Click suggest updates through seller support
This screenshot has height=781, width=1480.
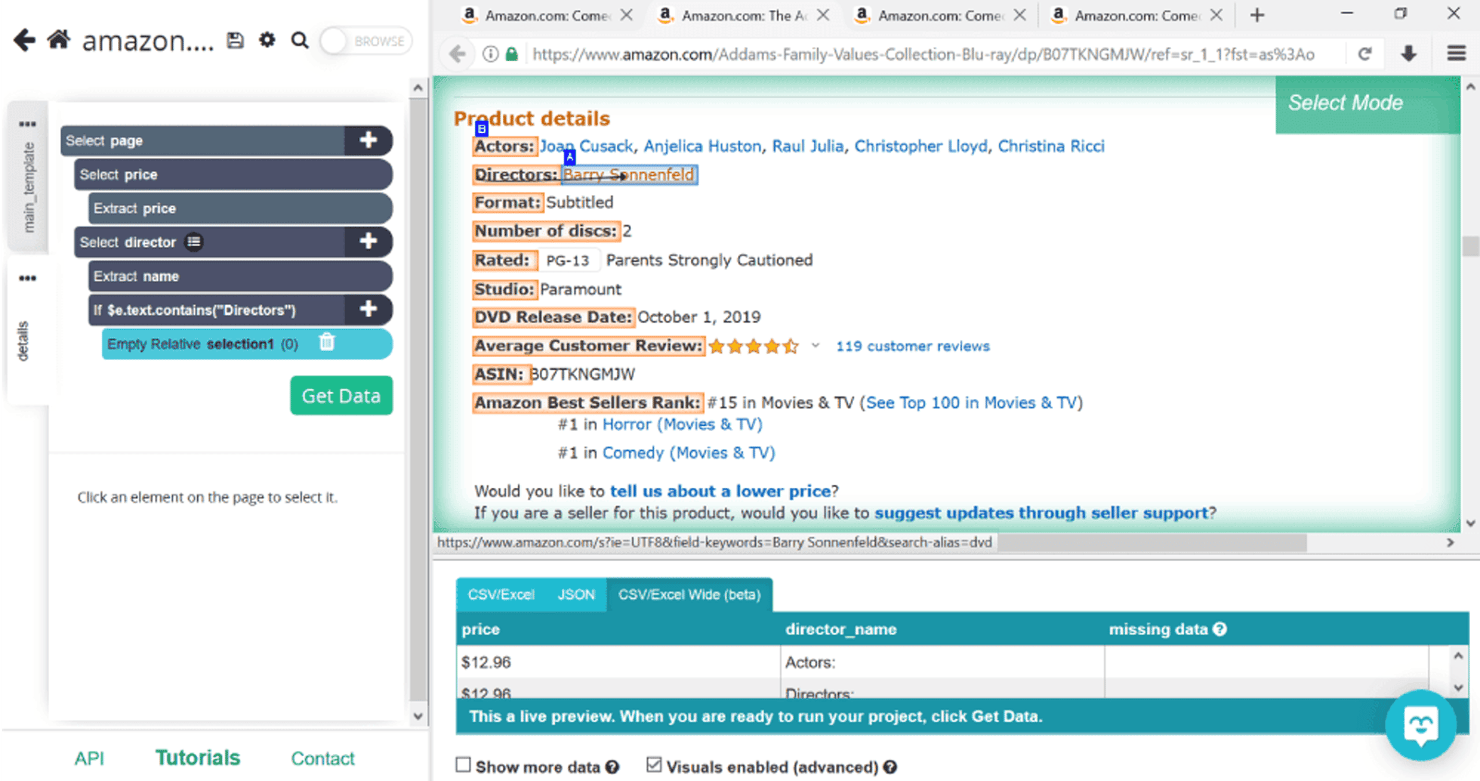[1041, 513]
